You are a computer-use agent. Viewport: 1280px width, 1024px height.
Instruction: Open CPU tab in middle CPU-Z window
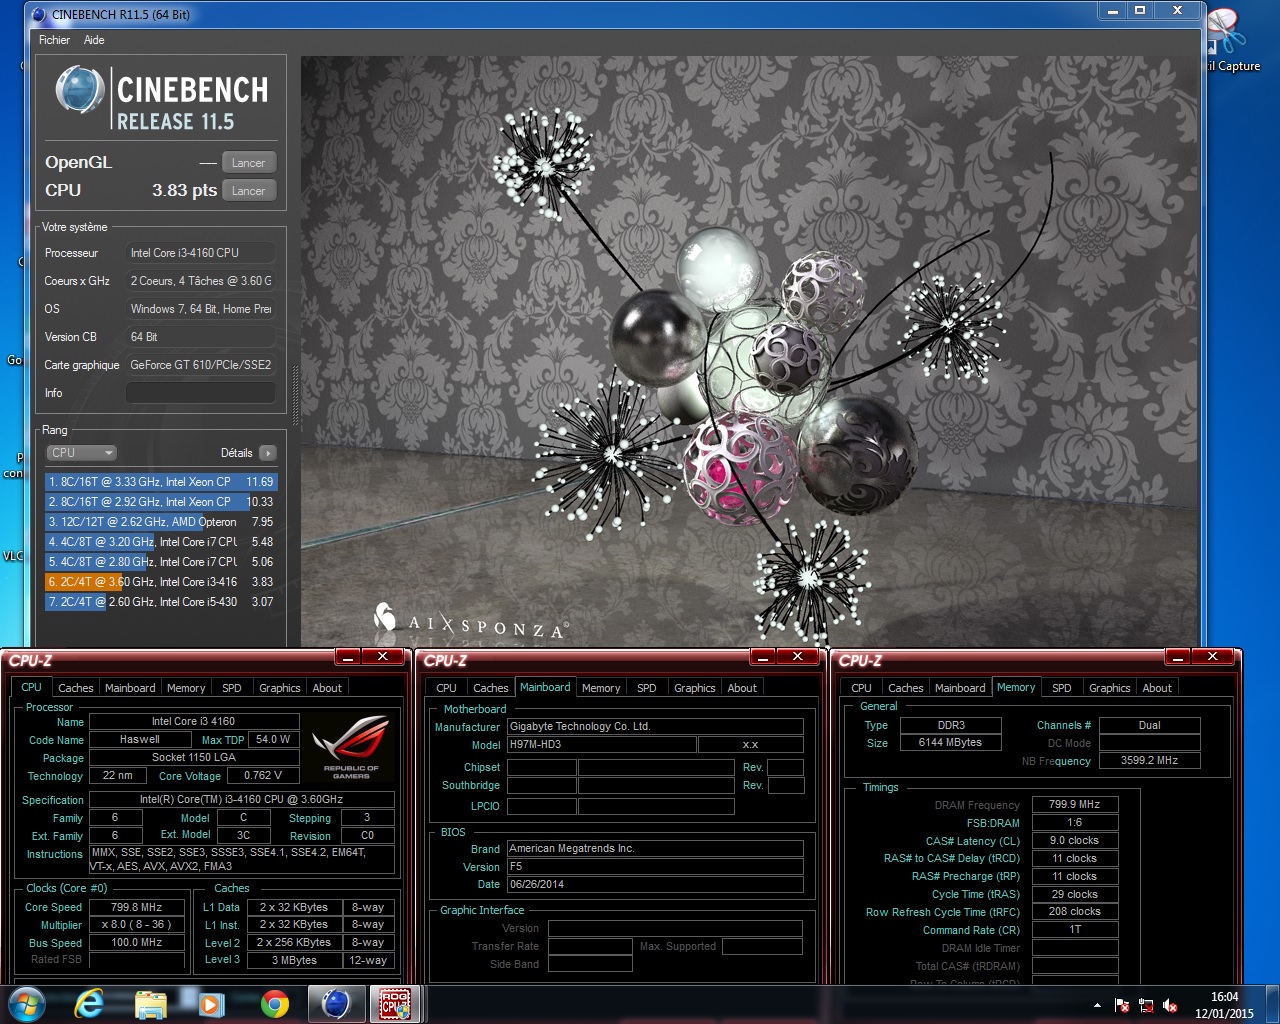[x=446, y=688]
